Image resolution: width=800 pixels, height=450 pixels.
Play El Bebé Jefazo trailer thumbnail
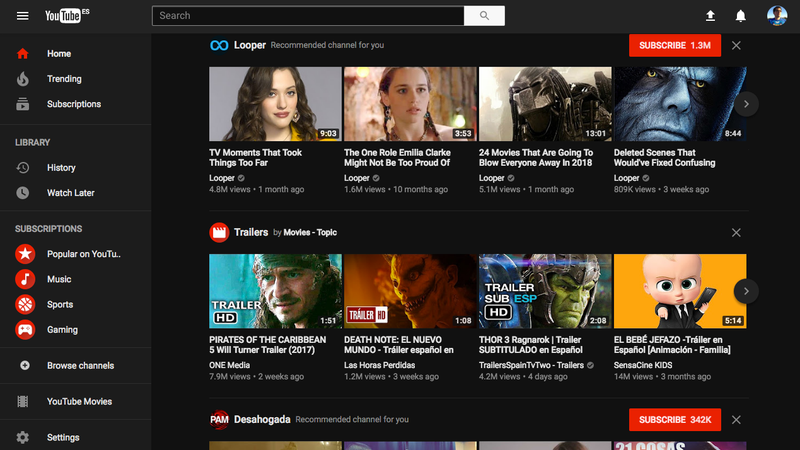[680, 291]
